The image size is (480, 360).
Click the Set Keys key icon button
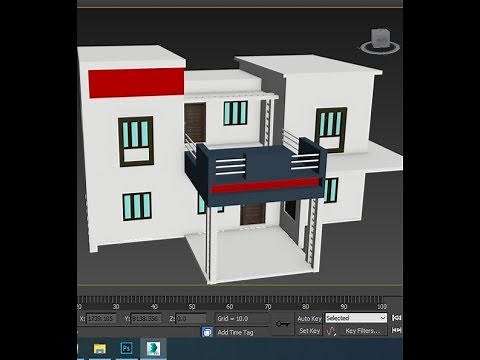283,324
